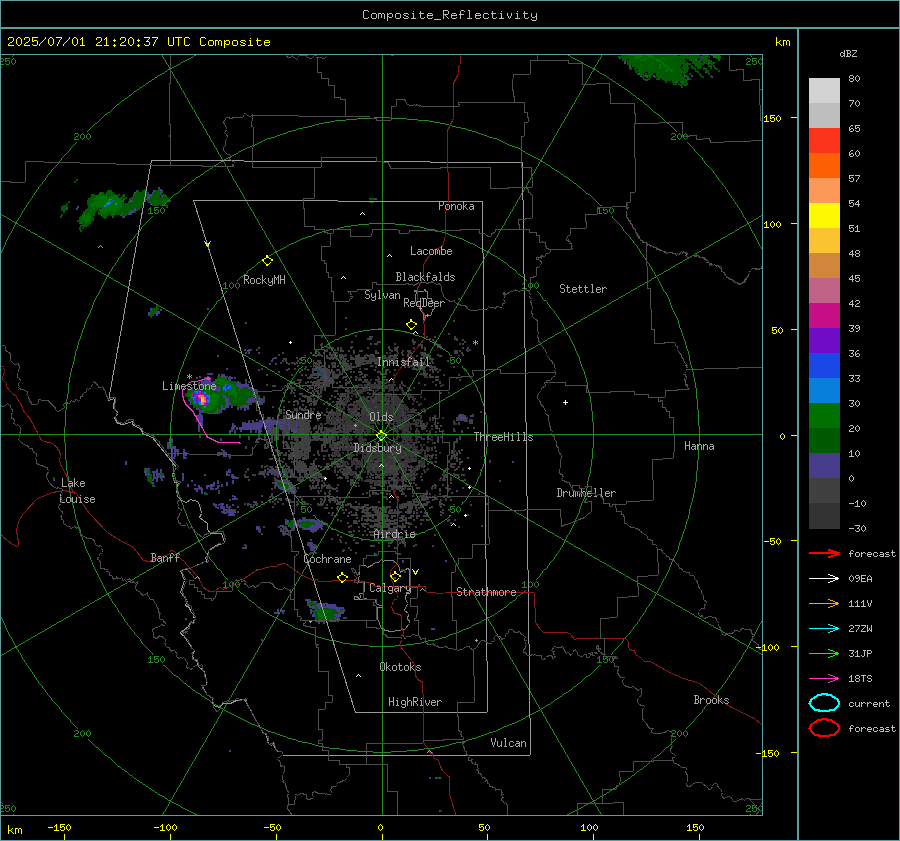Click the Brooks city label

(x=711, y=700)
